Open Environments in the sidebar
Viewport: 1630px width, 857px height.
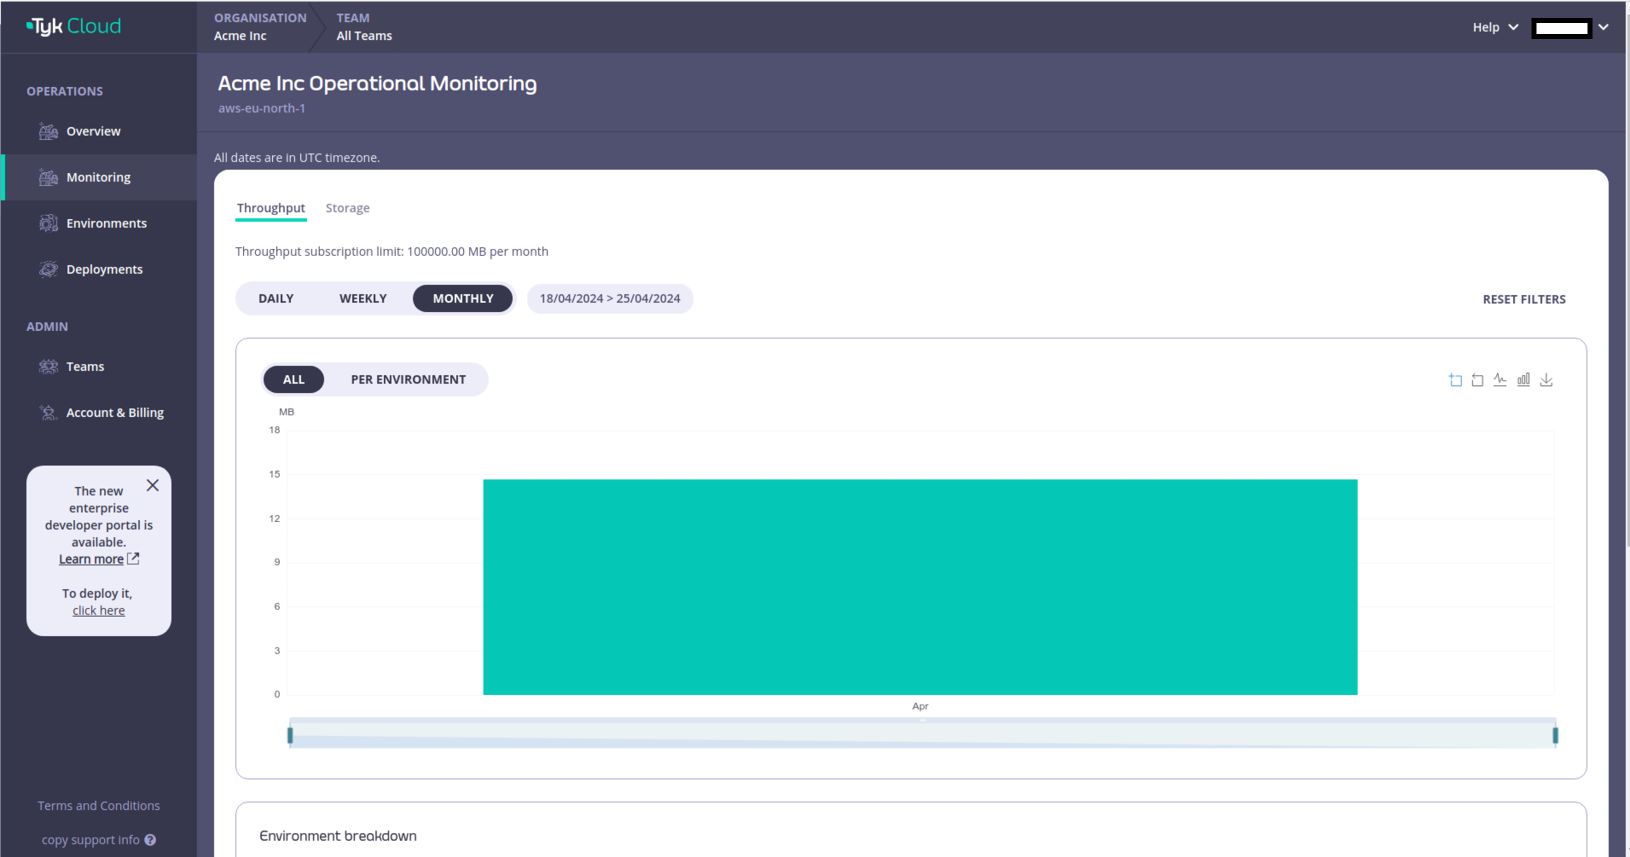pyautogui.click(x=106, y=223)
